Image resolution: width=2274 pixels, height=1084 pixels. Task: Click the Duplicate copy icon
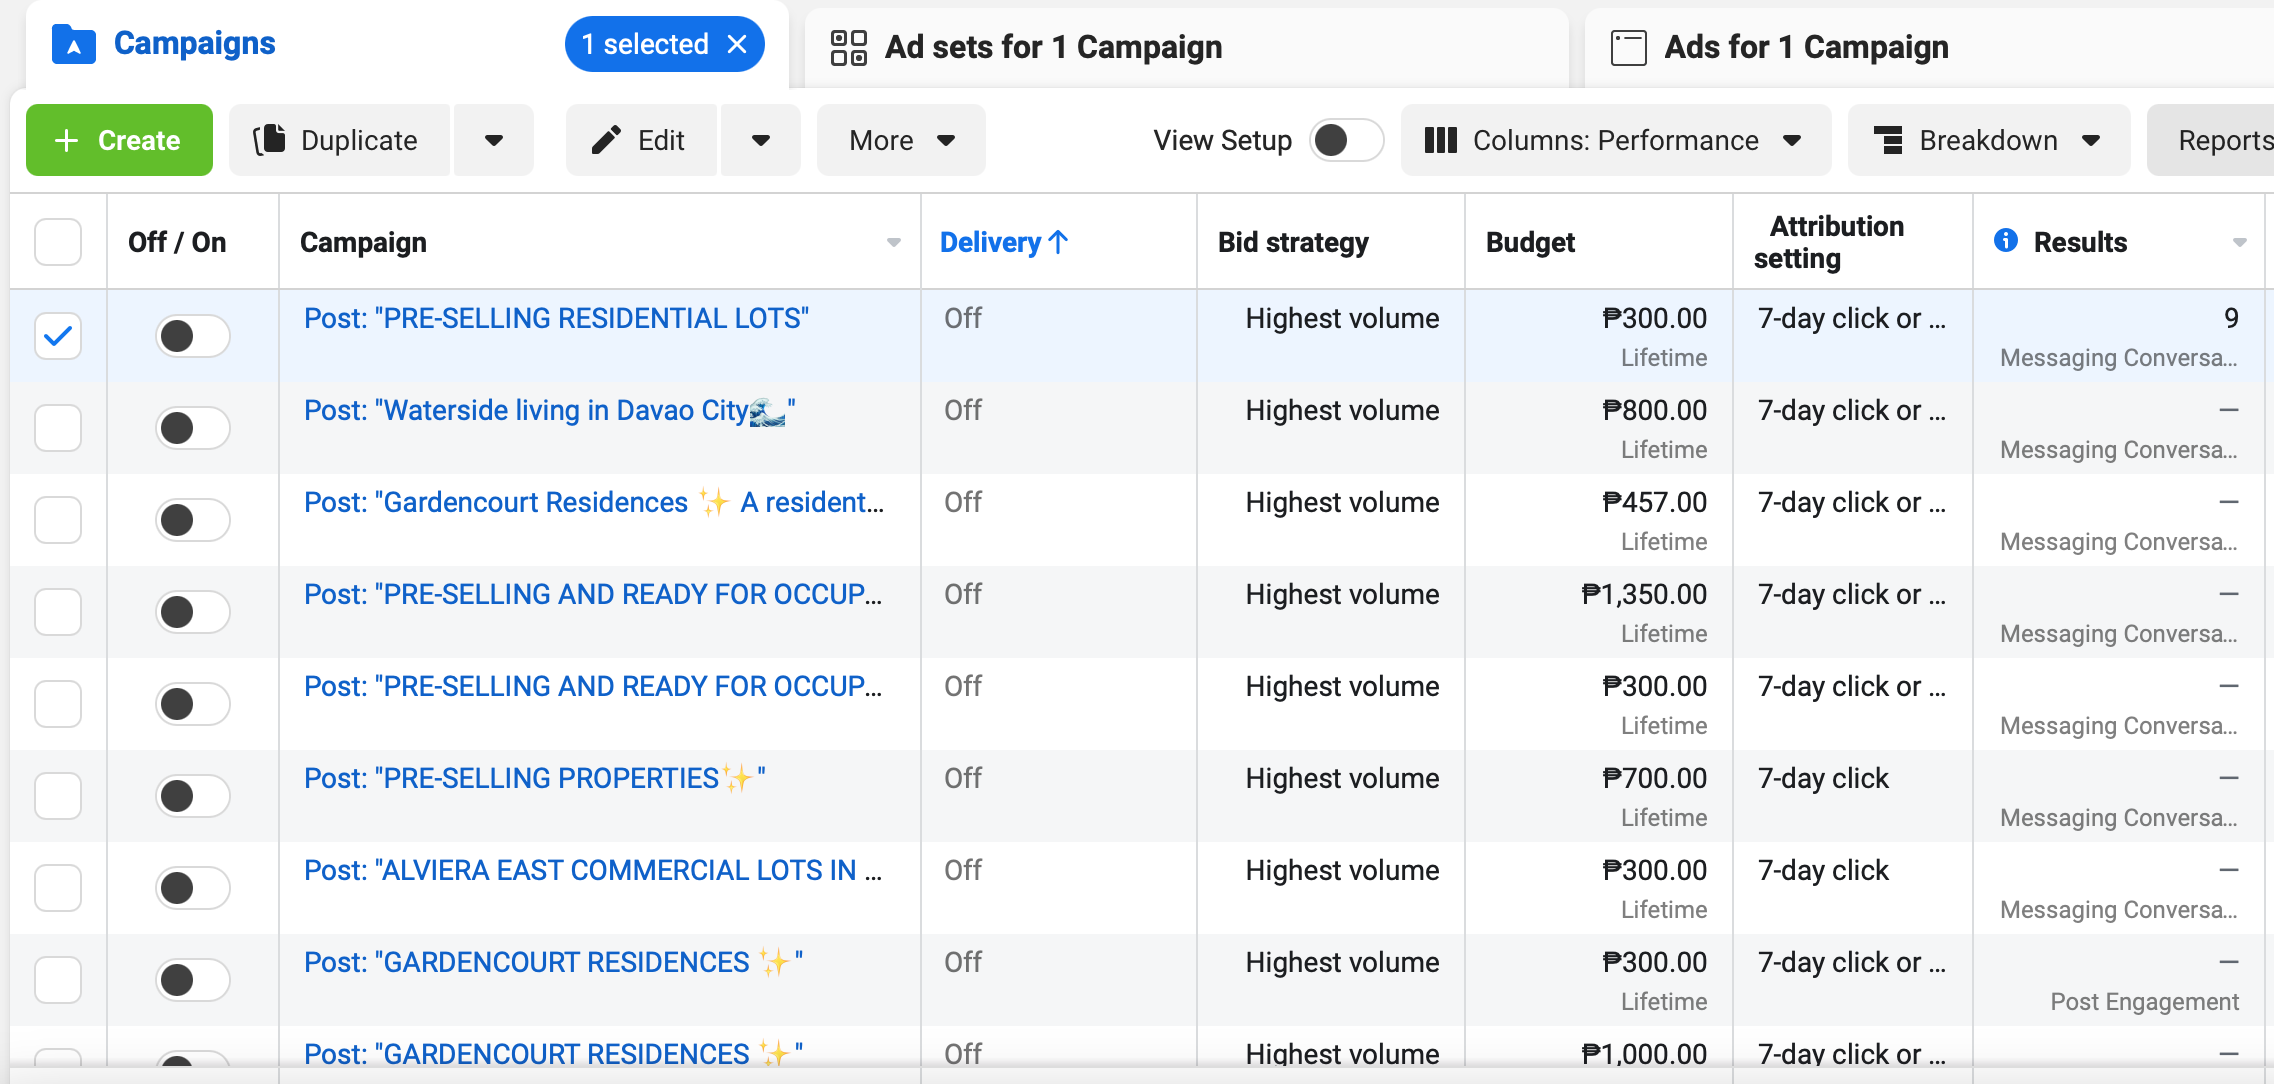coord(269,140)
